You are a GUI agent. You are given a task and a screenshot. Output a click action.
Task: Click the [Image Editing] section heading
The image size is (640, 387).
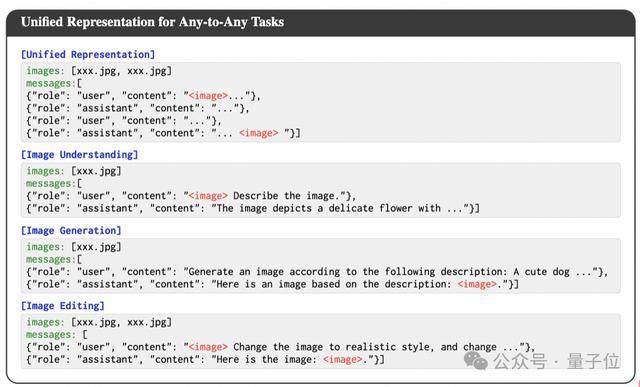(63, 306)
